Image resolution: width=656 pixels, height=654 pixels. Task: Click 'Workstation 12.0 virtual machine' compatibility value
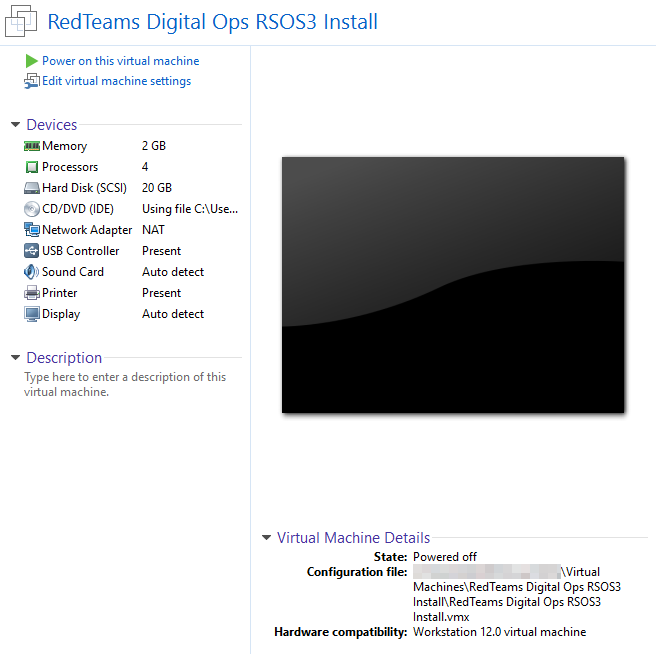[x=500, y=632]
